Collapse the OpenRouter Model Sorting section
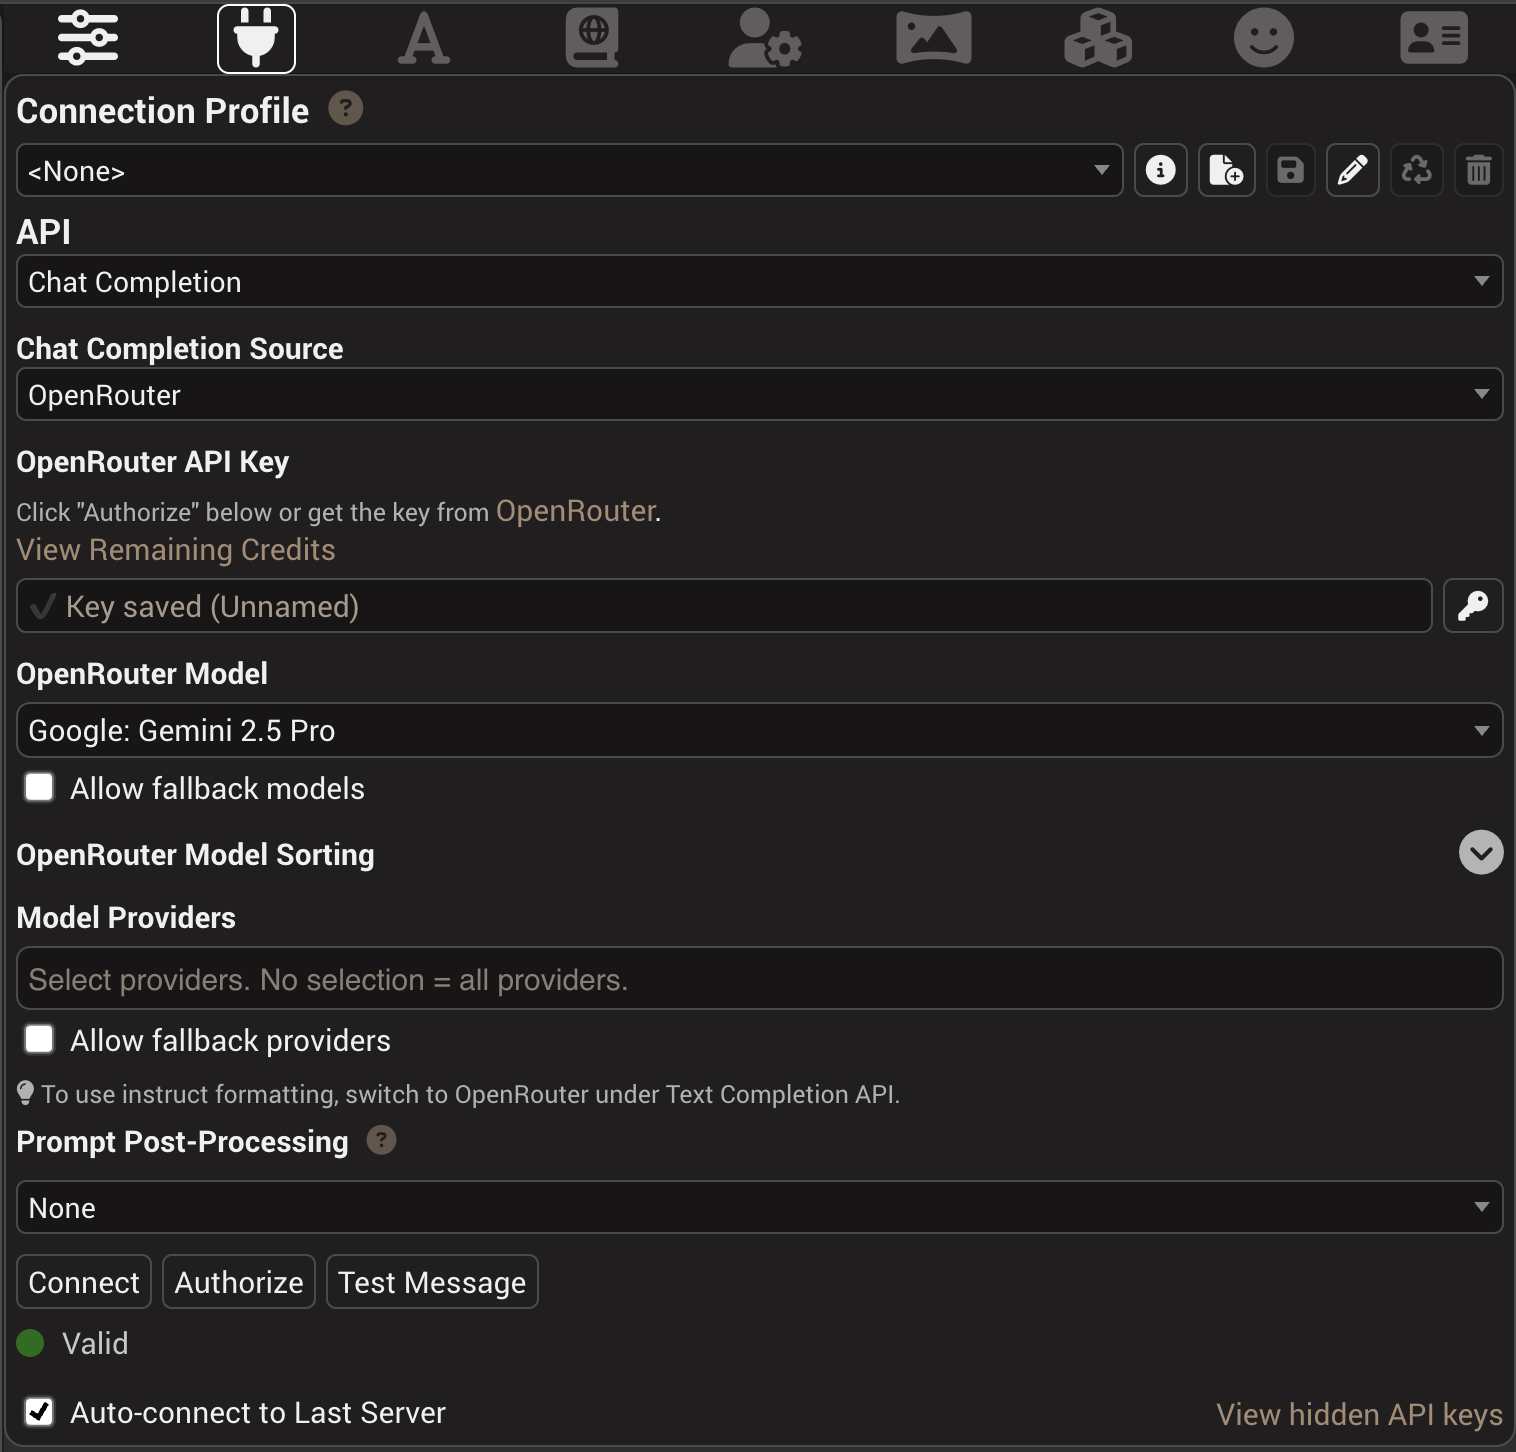The height and width of the screenshot is (1452, 1516). coord(1481,853)
